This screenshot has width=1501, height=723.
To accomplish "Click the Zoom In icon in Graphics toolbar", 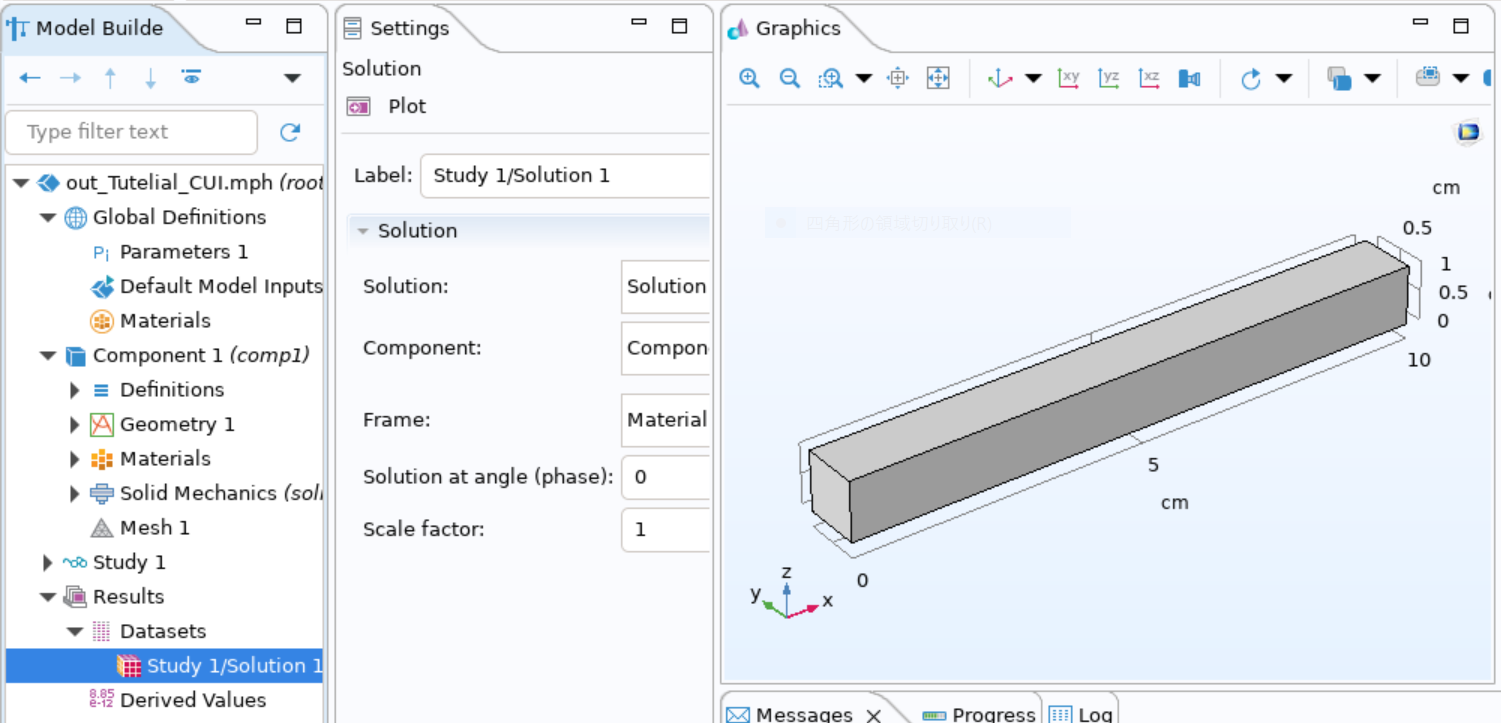I will (748, 77).
